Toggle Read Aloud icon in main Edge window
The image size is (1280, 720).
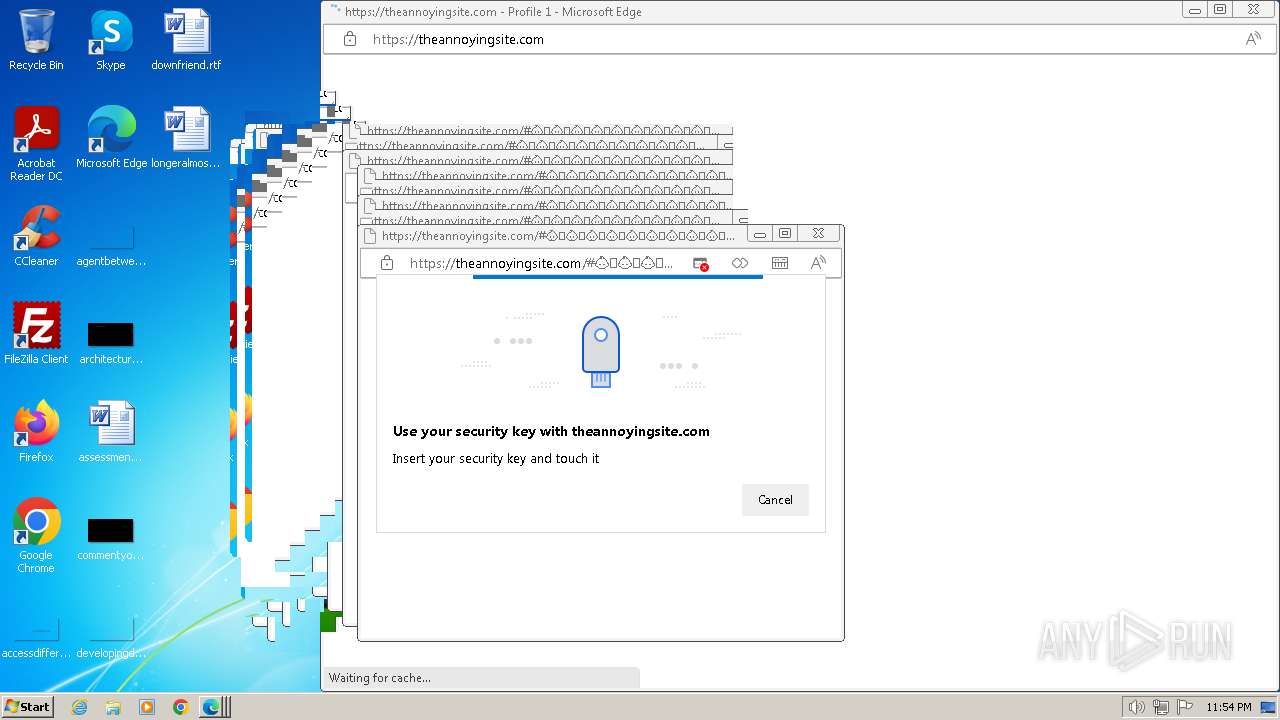tap(1253, 39)
